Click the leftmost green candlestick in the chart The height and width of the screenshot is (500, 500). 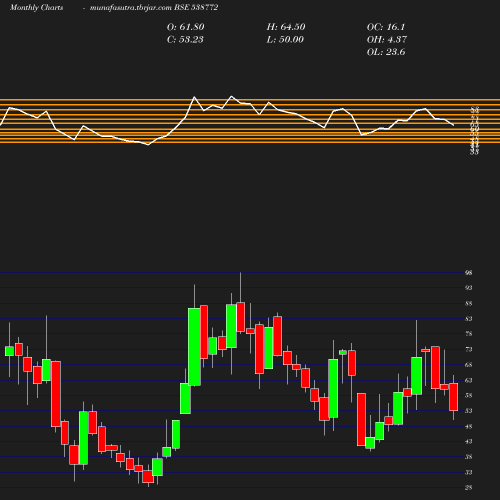coord(9,351)
